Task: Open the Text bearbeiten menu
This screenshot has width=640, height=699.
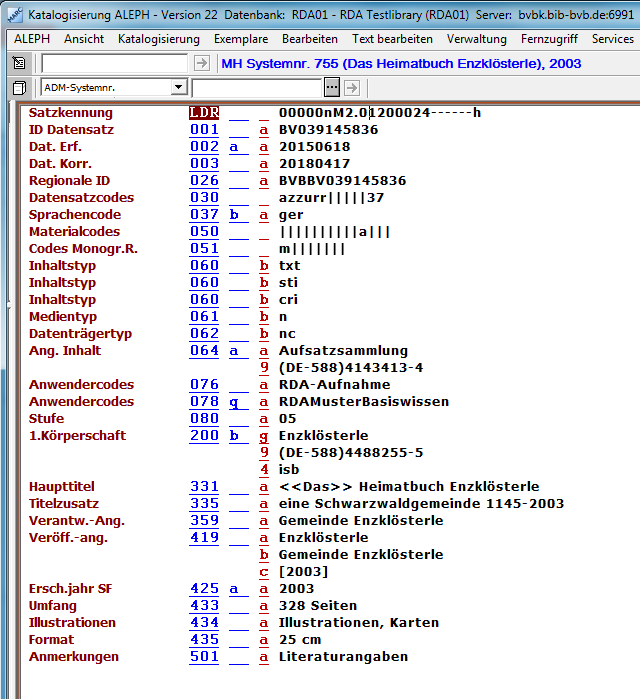Action: pos(392,39)
